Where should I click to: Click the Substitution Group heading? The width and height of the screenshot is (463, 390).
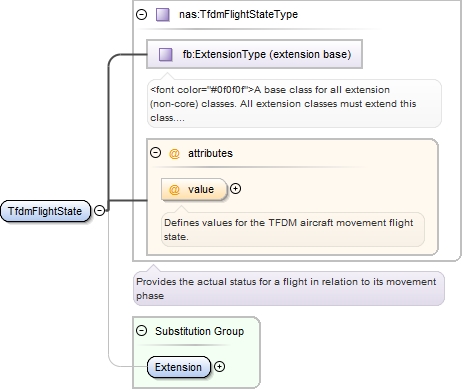click(x=199, y=331)
